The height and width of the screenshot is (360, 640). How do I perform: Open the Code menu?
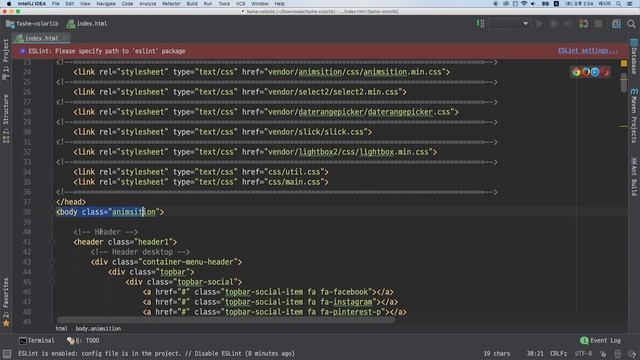click(x=127, y=4)
